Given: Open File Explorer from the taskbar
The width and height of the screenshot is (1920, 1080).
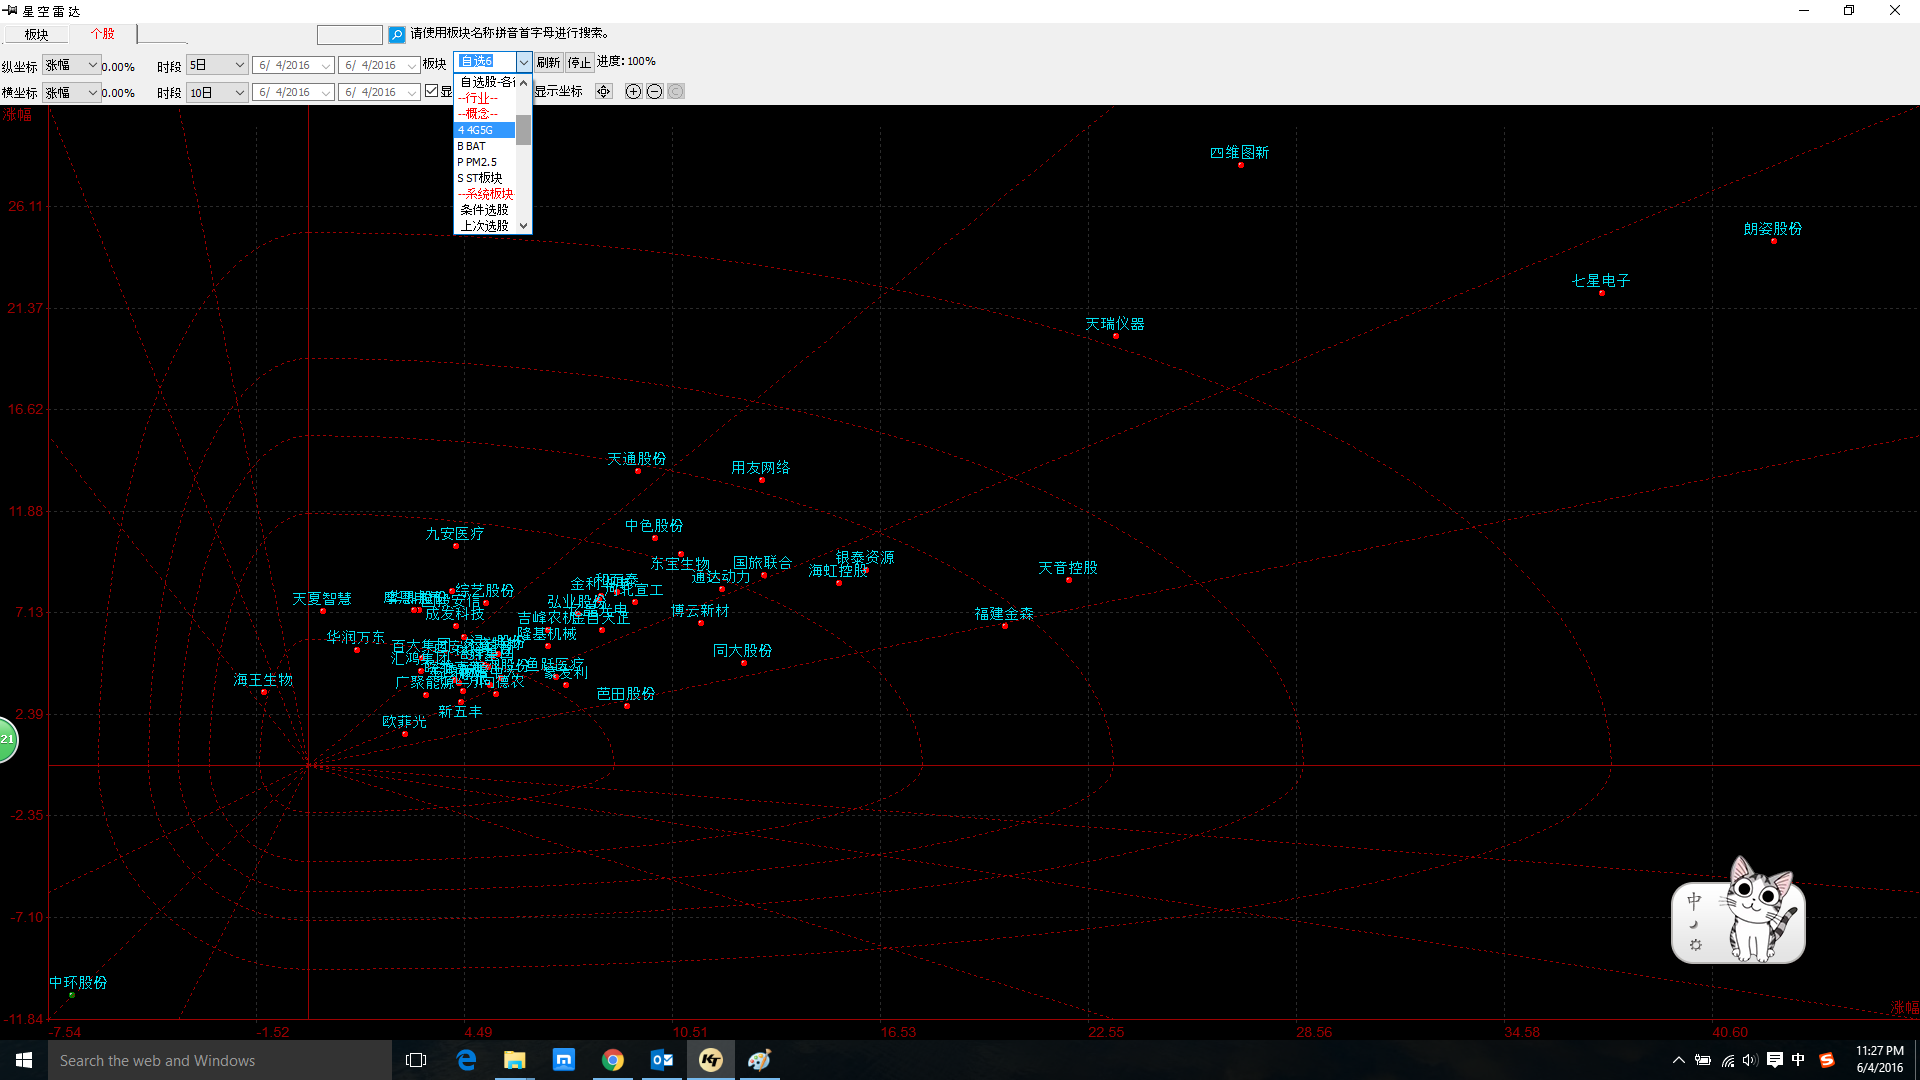Looking at the screenshot, I should click(x=515, y=1060).
